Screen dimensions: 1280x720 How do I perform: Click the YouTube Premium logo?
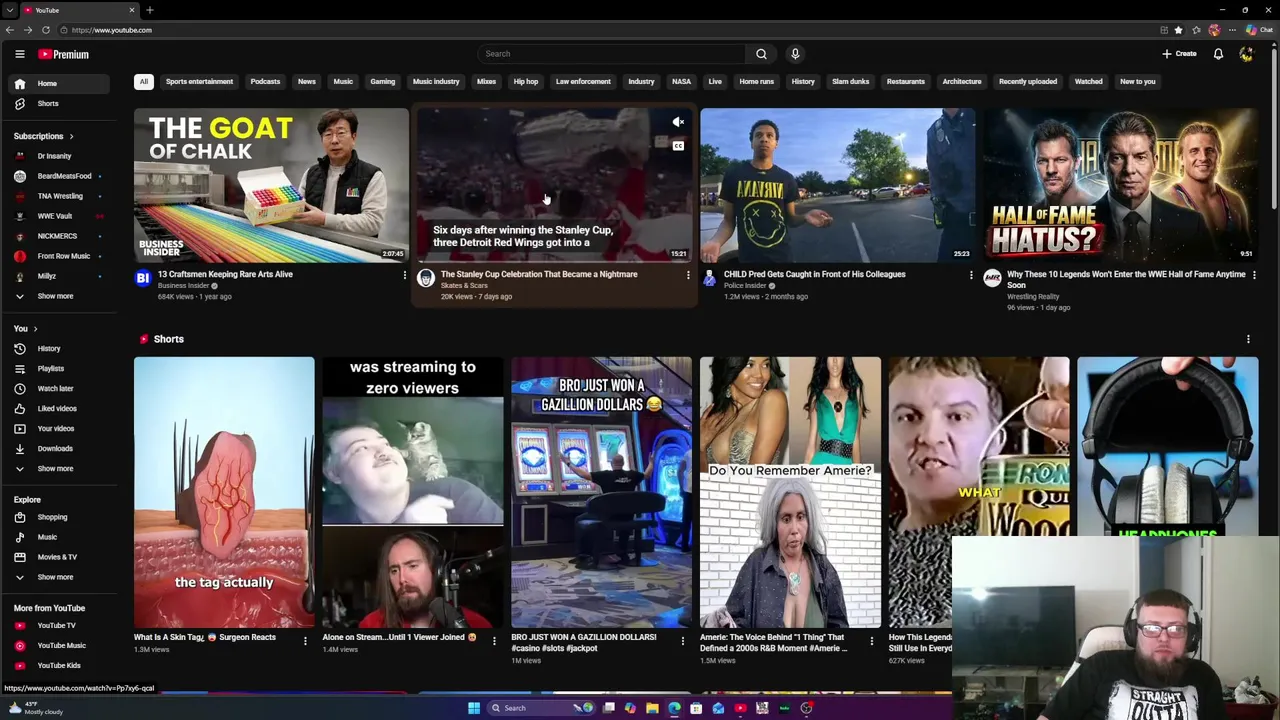tap(64, 54)
